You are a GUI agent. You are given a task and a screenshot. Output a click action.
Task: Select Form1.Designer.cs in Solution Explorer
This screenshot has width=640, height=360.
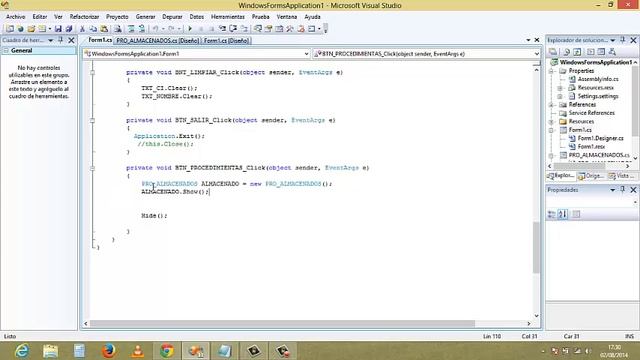[600, 138]
